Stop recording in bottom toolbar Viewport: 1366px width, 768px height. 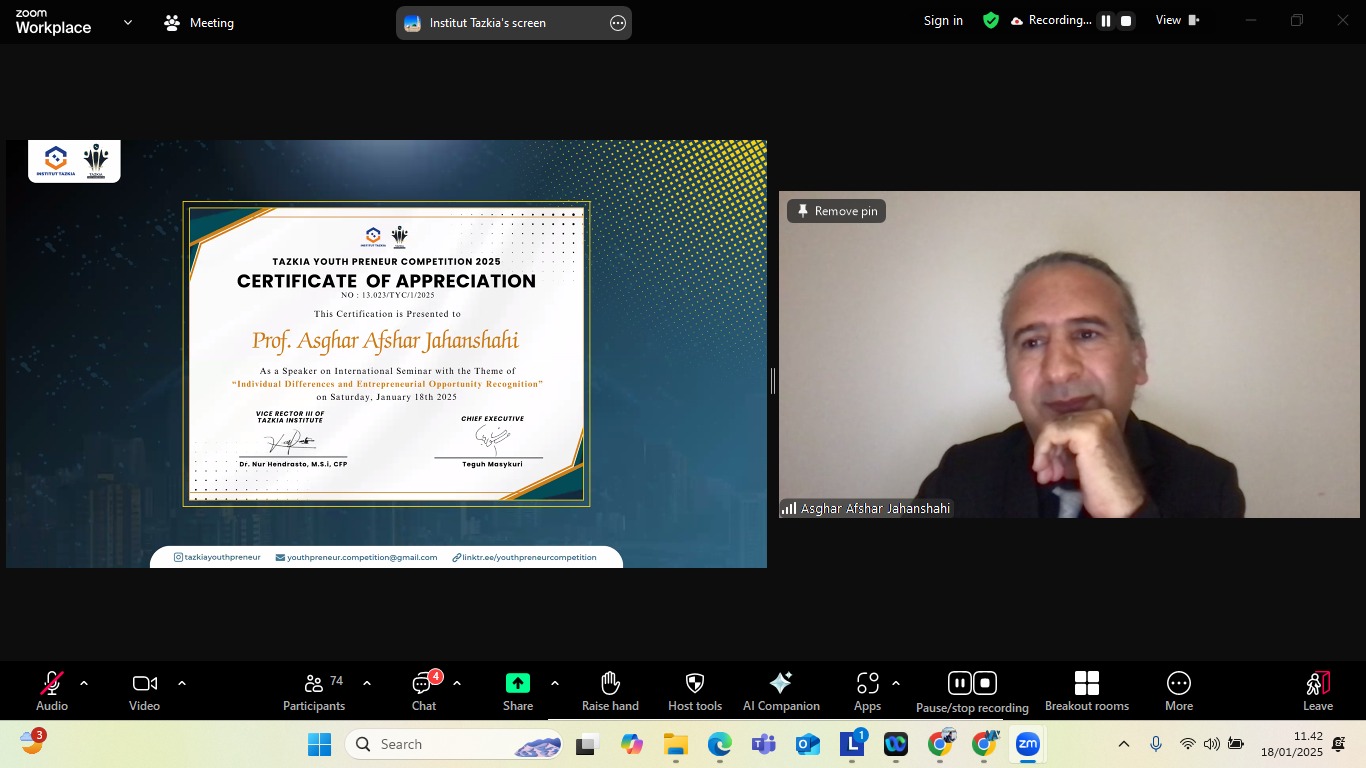985,683
